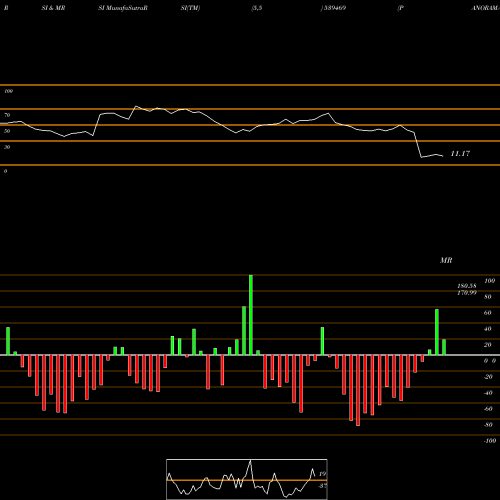Click the RSI axis label 100
Viewport: 500px width, 500px height.
(x=8, y=91)
